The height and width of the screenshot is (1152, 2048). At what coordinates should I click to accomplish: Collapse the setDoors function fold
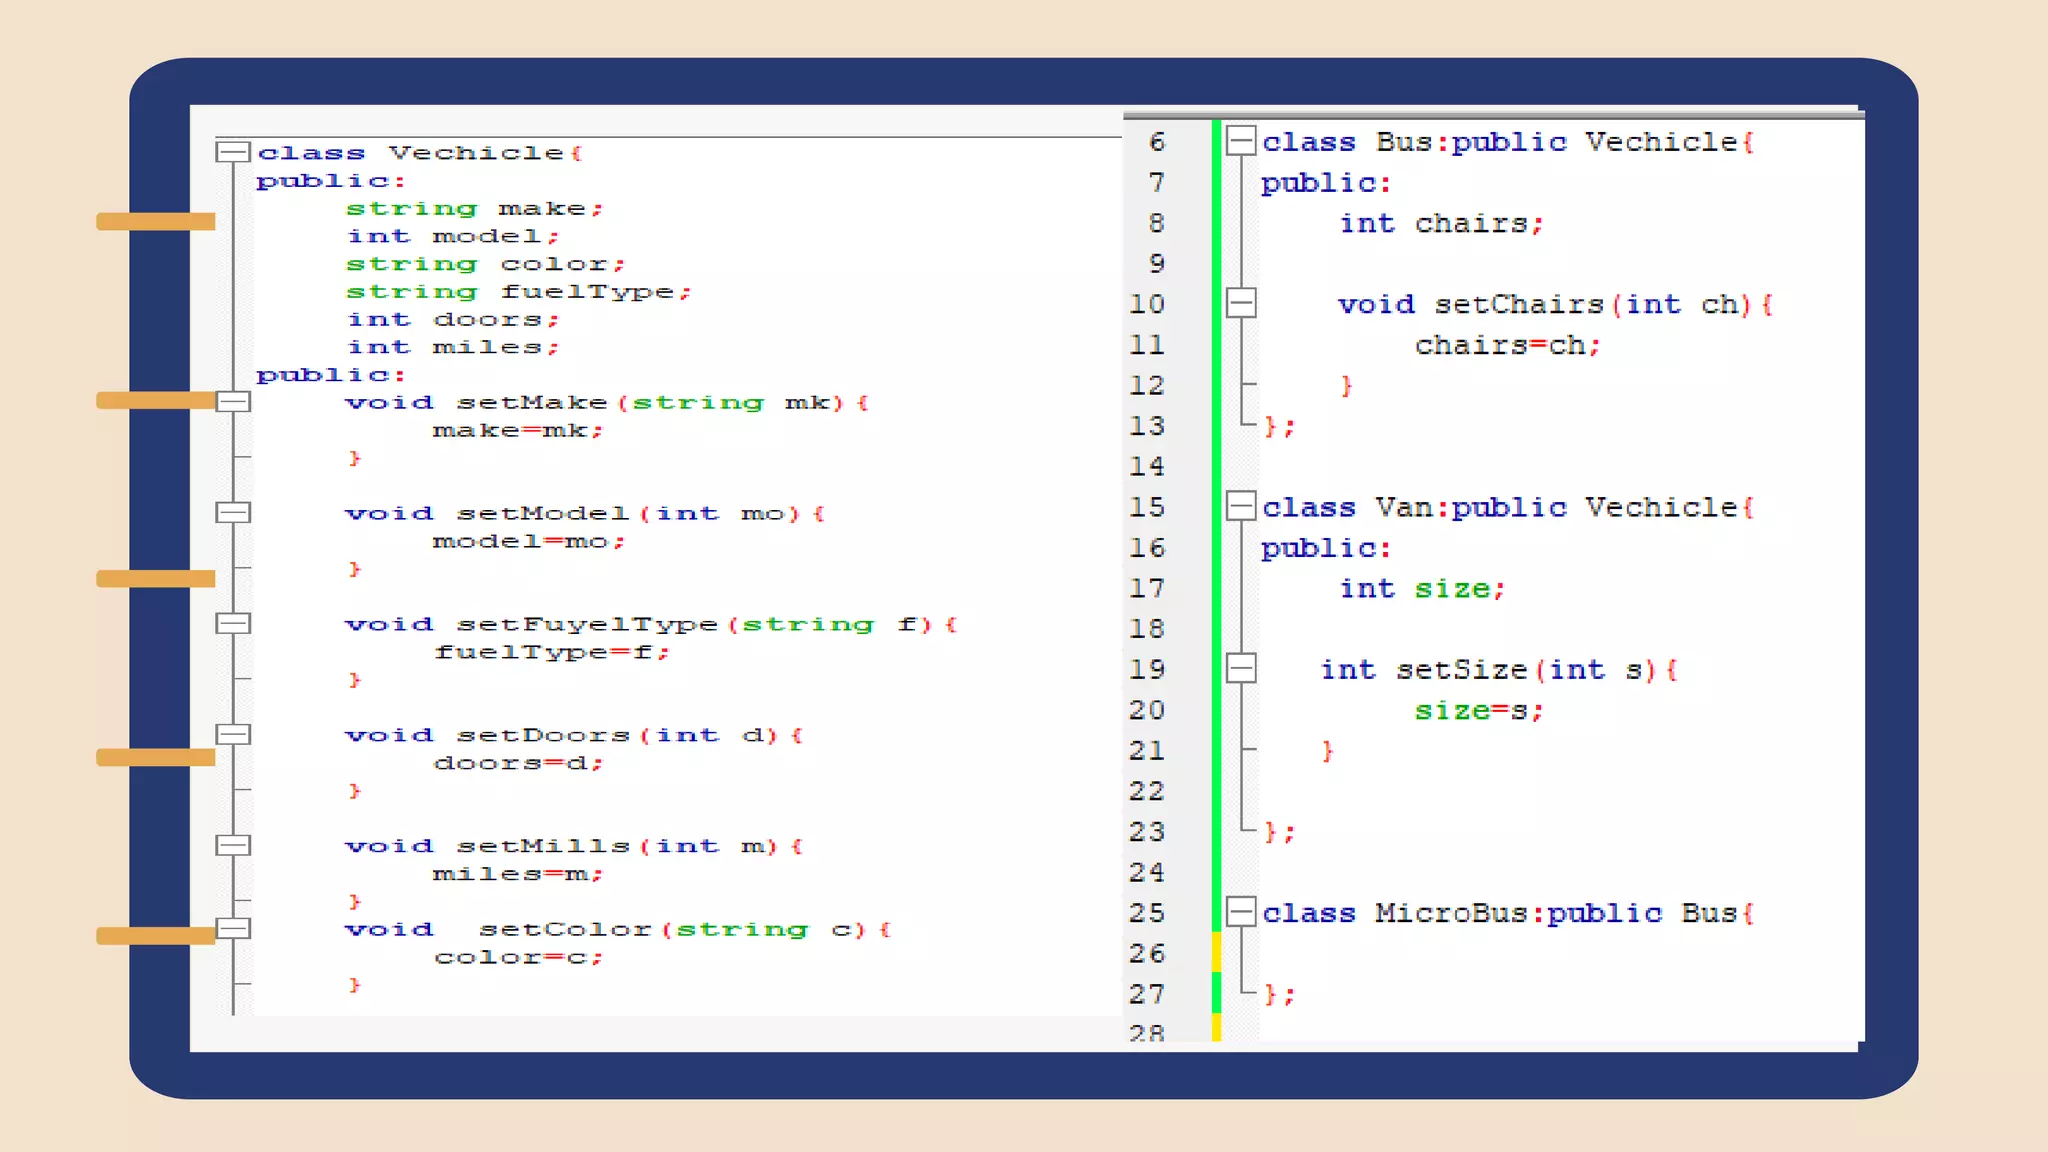pyautogui.click(x=233, y=735)
